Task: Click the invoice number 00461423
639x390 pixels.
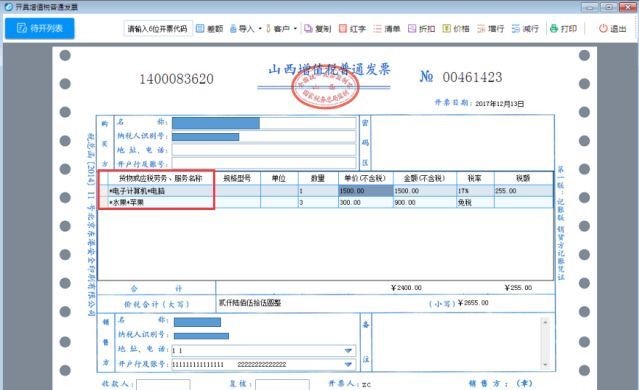Action: point(472,77)
